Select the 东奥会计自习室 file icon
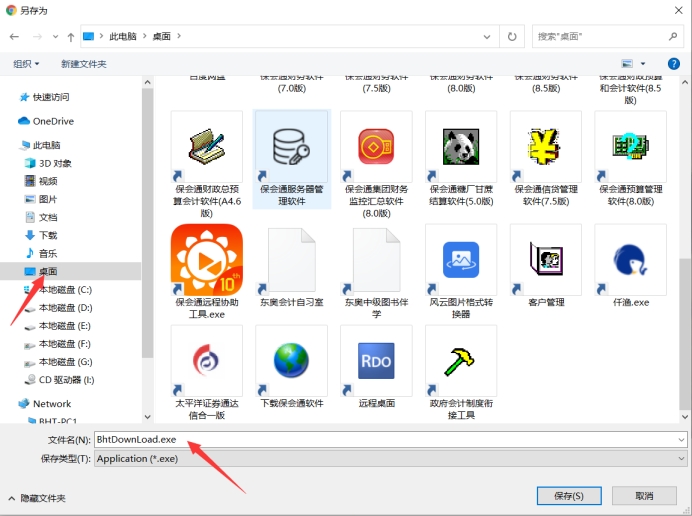Image resolution: width=692 pixels, height=516 pixels. point(291,260)
